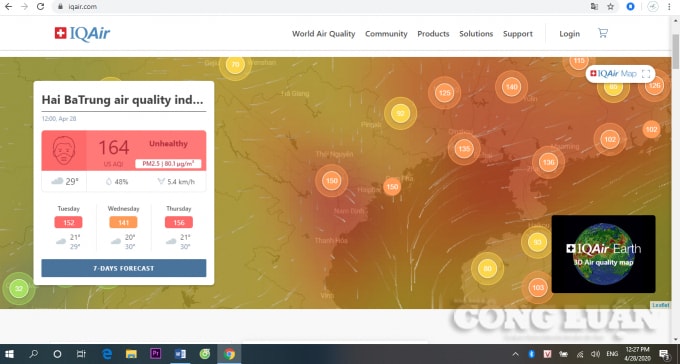Open the Community menu
Screen dimensions: 680x364
tap(386, 34)
